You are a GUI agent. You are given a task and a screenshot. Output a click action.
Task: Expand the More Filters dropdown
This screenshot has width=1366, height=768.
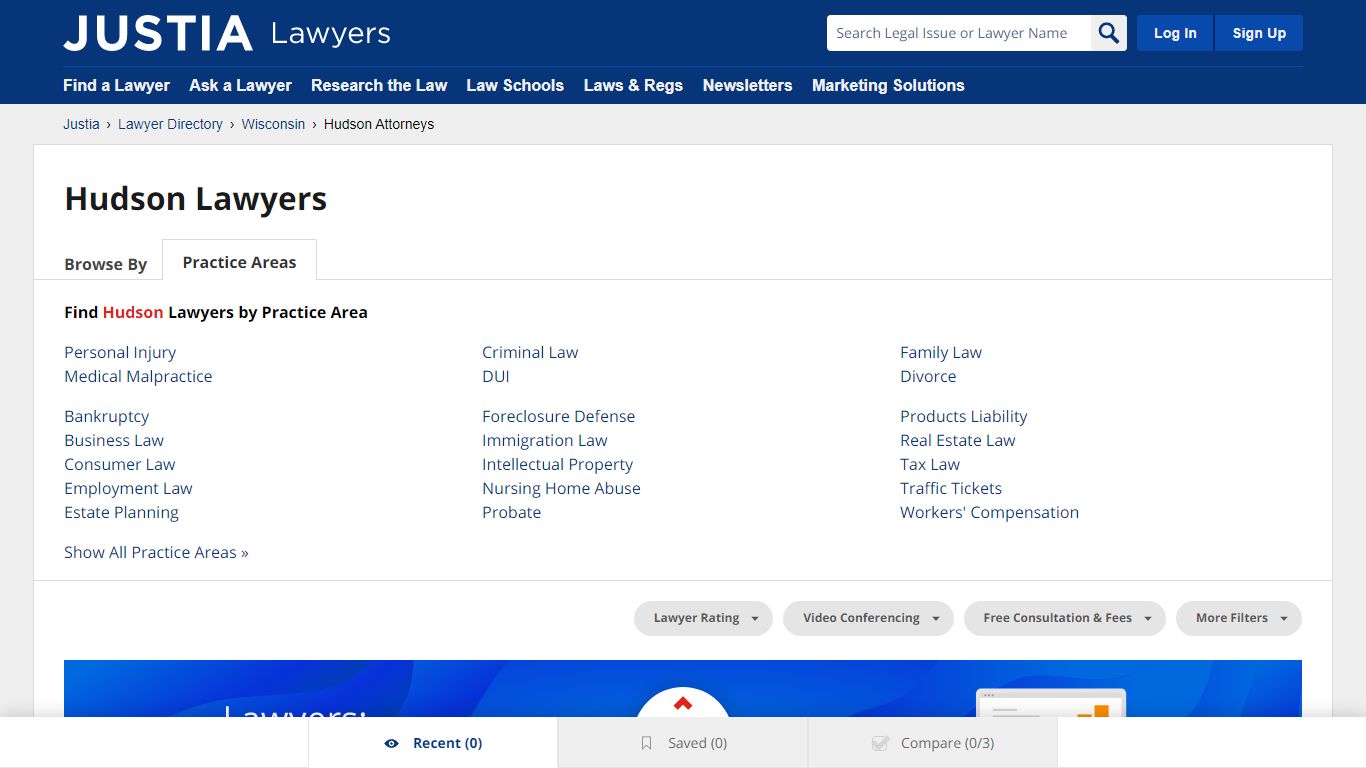1238,618
